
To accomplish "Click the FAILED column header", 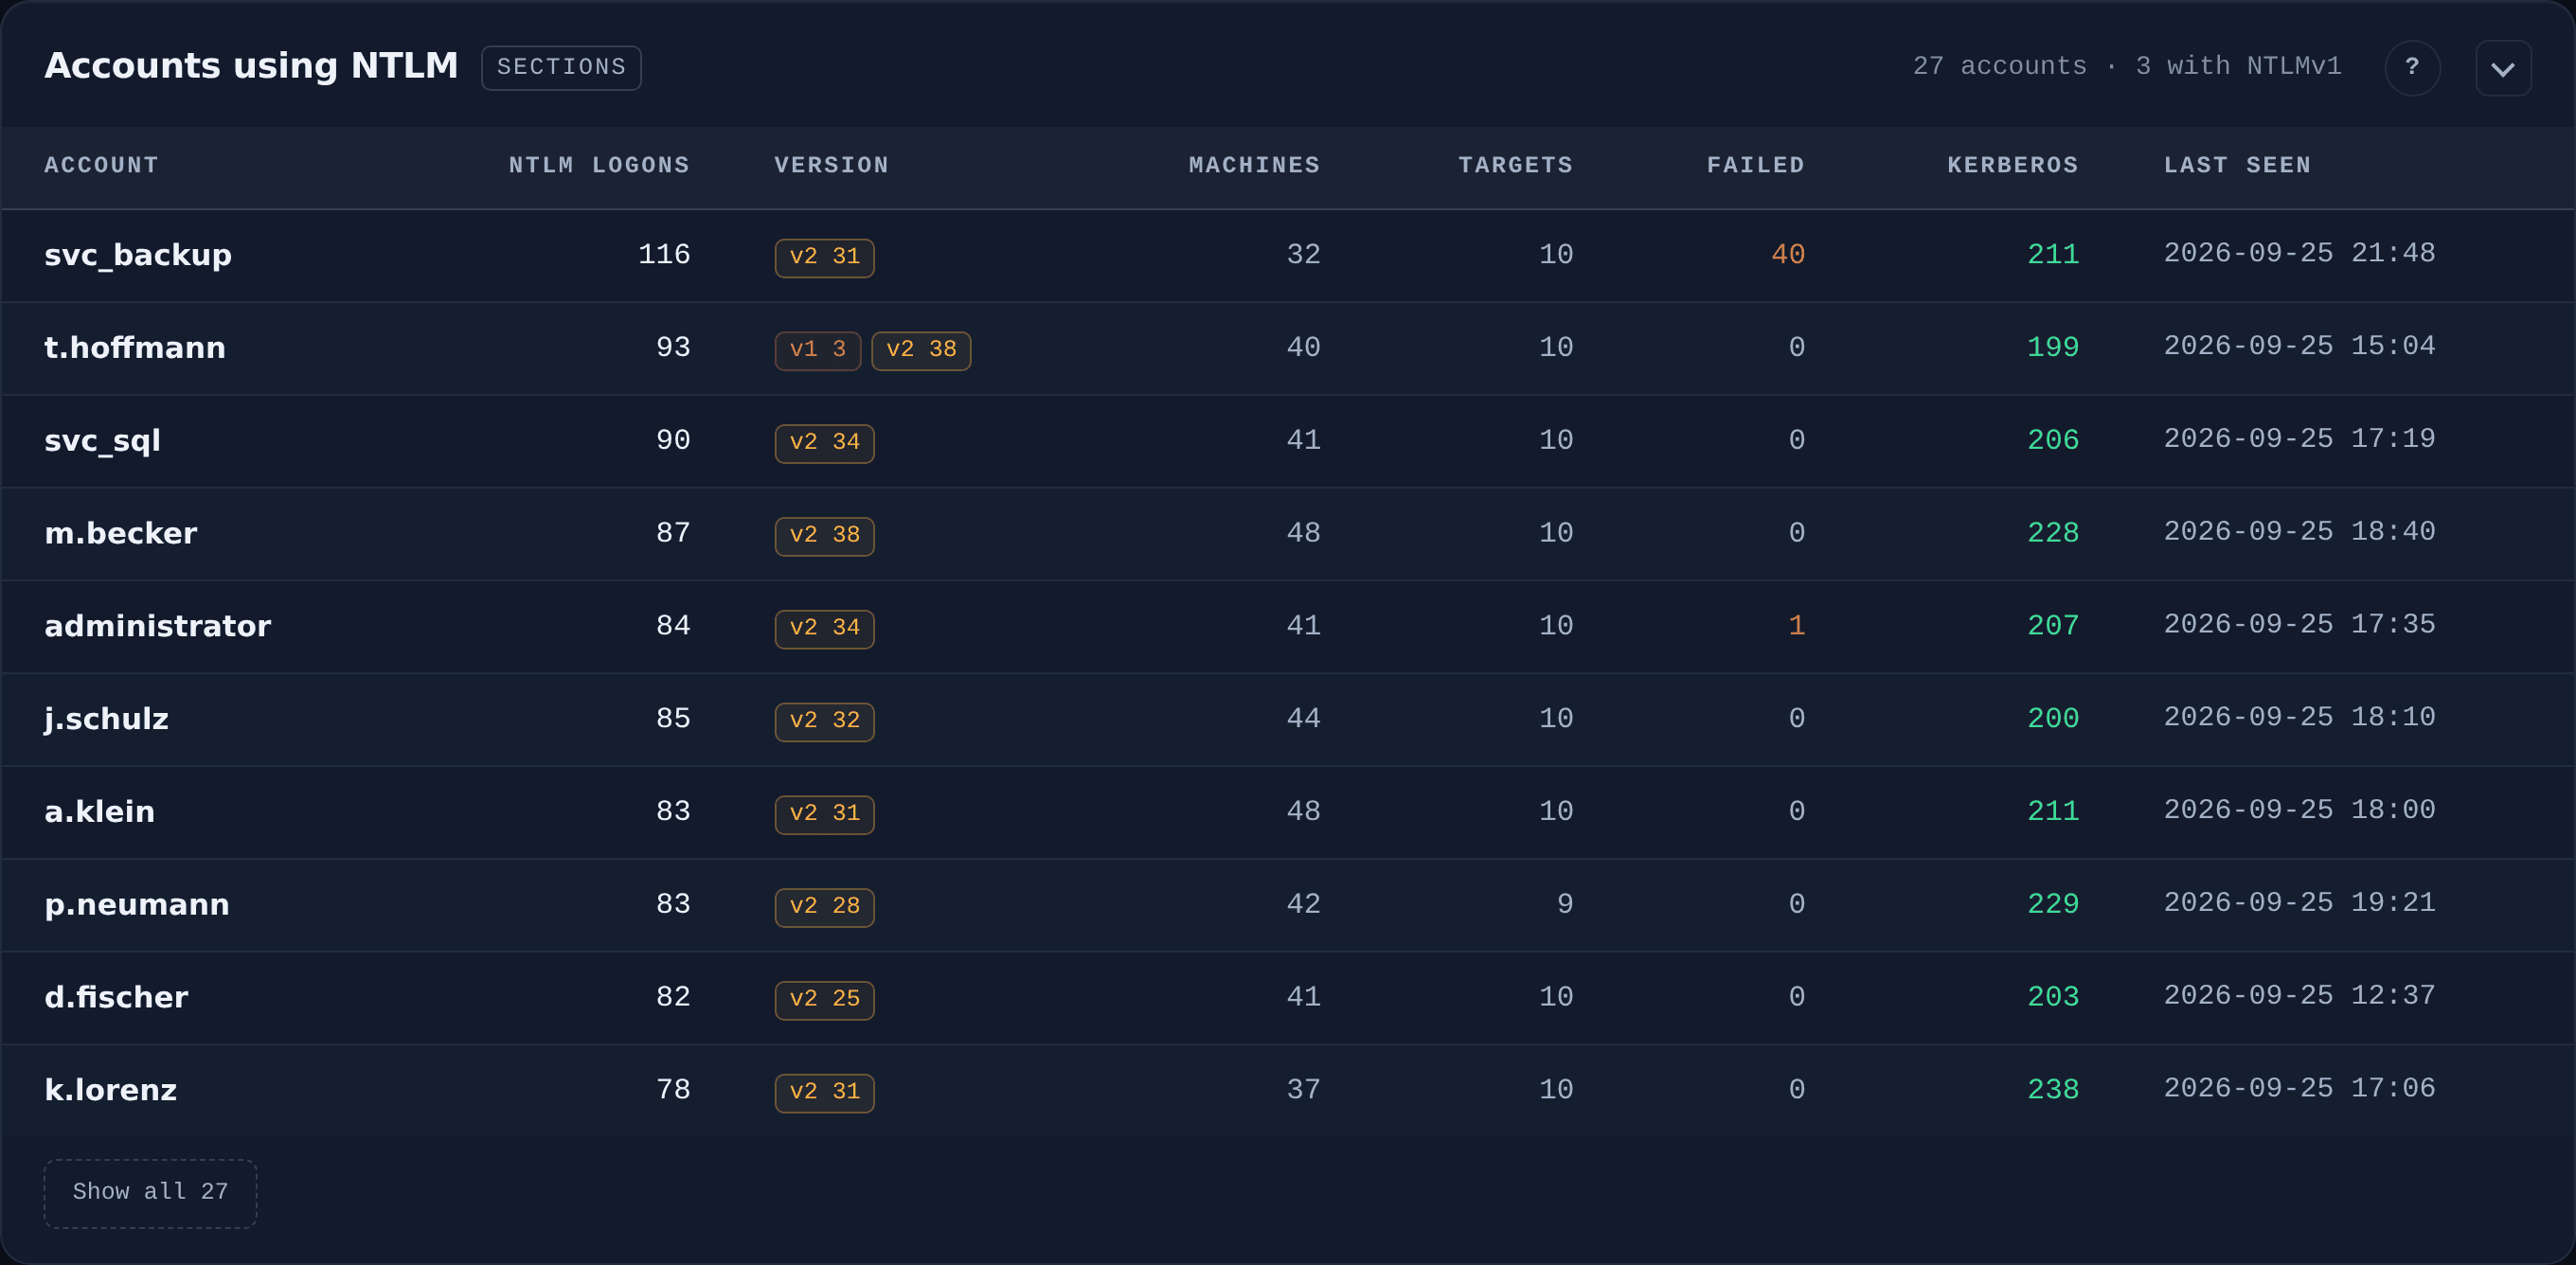I will (1755, 165).
